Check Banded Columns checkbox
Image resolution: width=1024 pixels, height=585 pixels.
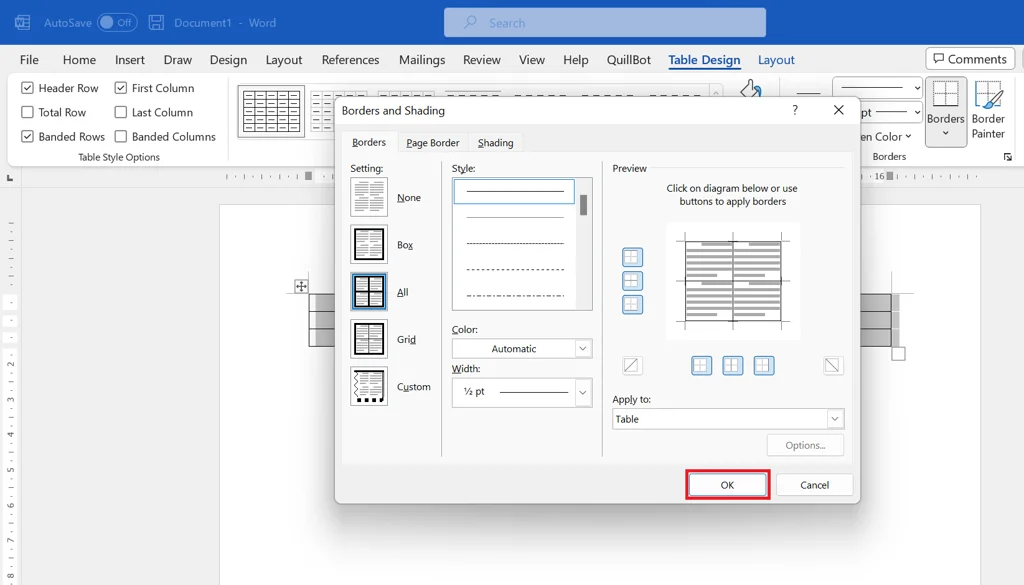coord(121,136)
